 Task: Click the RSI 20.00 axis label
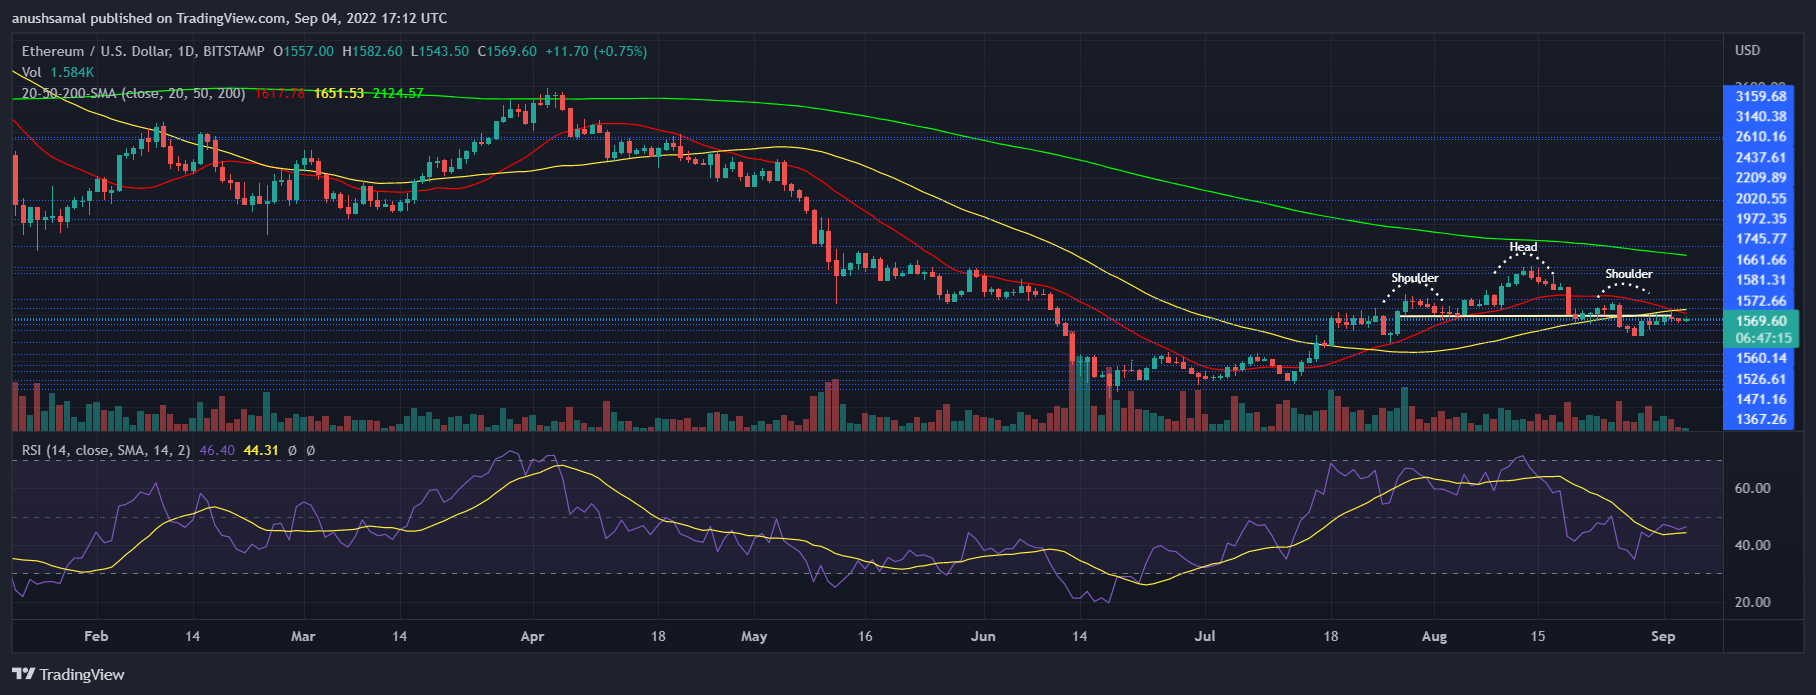1752,602
